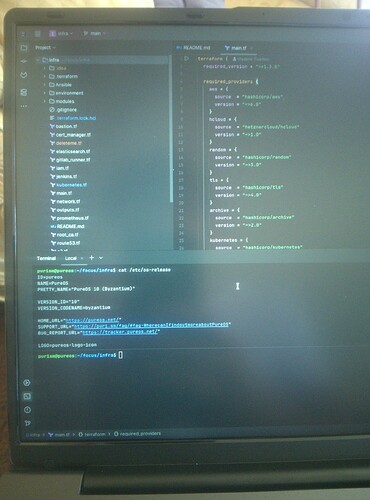Show more tool windows via ellipsis icon
Viewport: 370px width, 500px height.
[x=24, y=106]
